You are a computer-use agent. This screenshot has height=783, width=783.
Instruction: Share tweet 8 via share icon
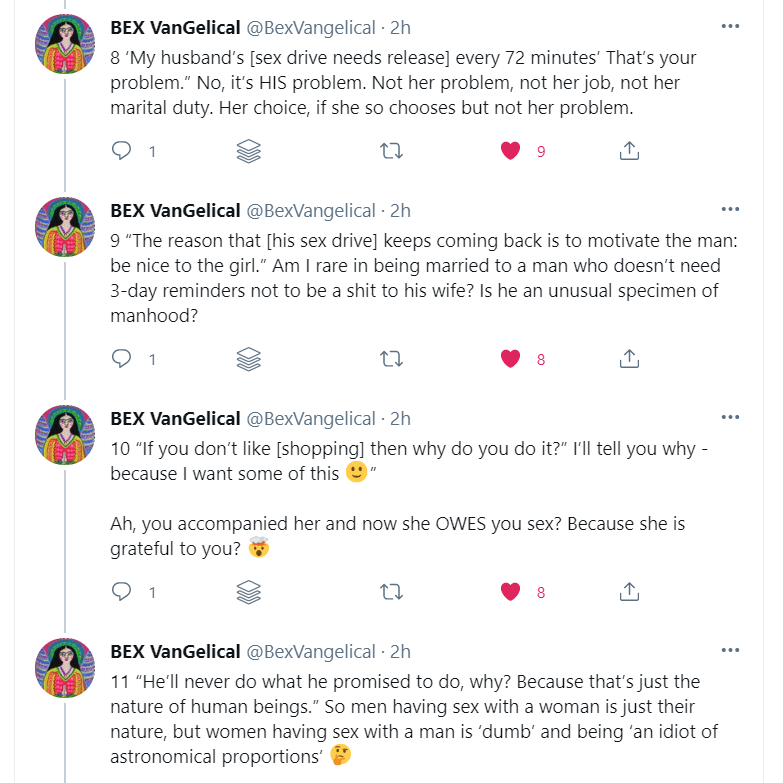pyautogui.click(x=629, y=151)
